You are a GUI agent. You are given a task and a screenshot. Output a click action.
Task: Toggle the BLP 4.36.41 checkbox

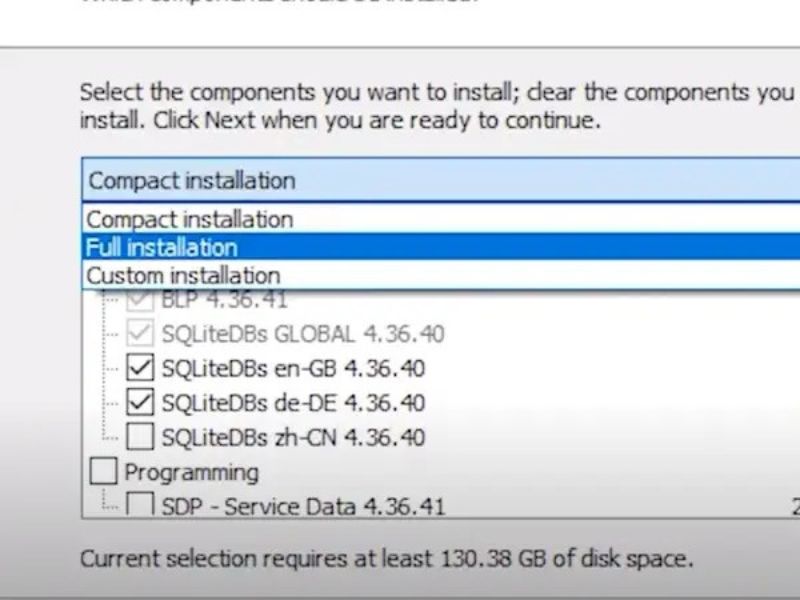click(141, 300)
